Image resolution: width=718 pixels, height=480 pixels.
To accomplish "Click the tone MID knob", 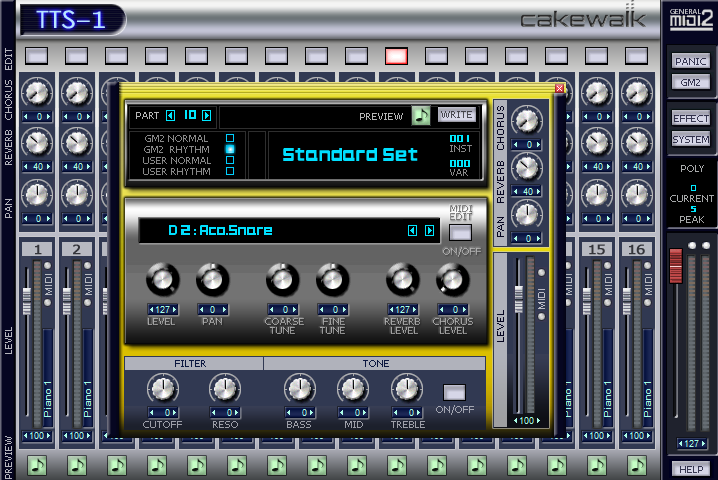I will click(353, 389).
